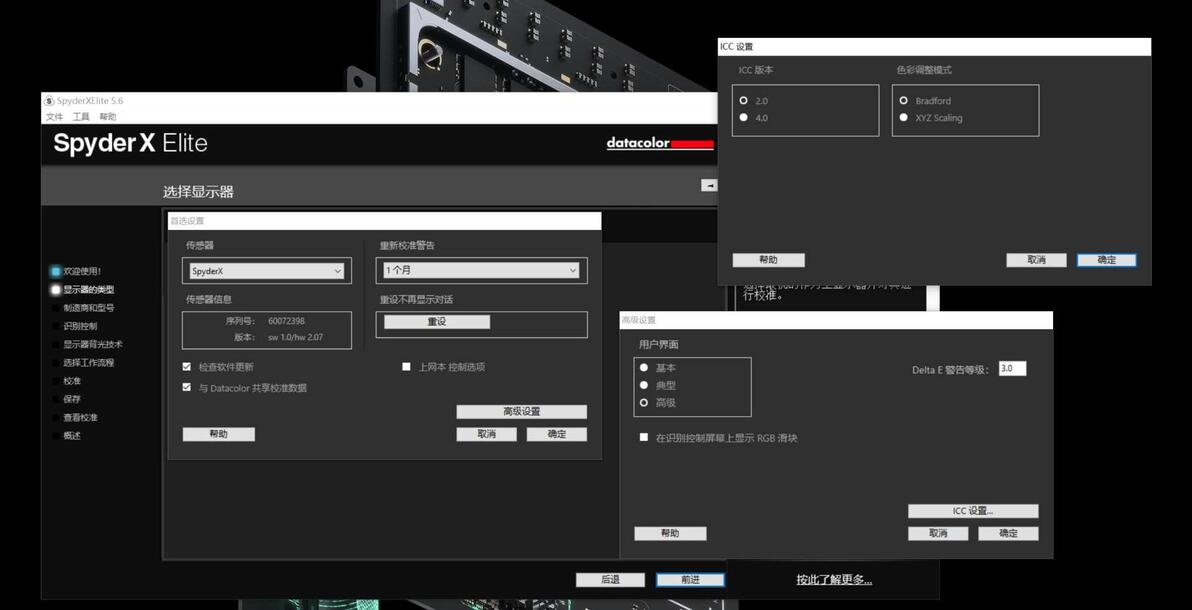Go to the 识别控制 step
This screenshot has height=610, width=1192.
80,326
